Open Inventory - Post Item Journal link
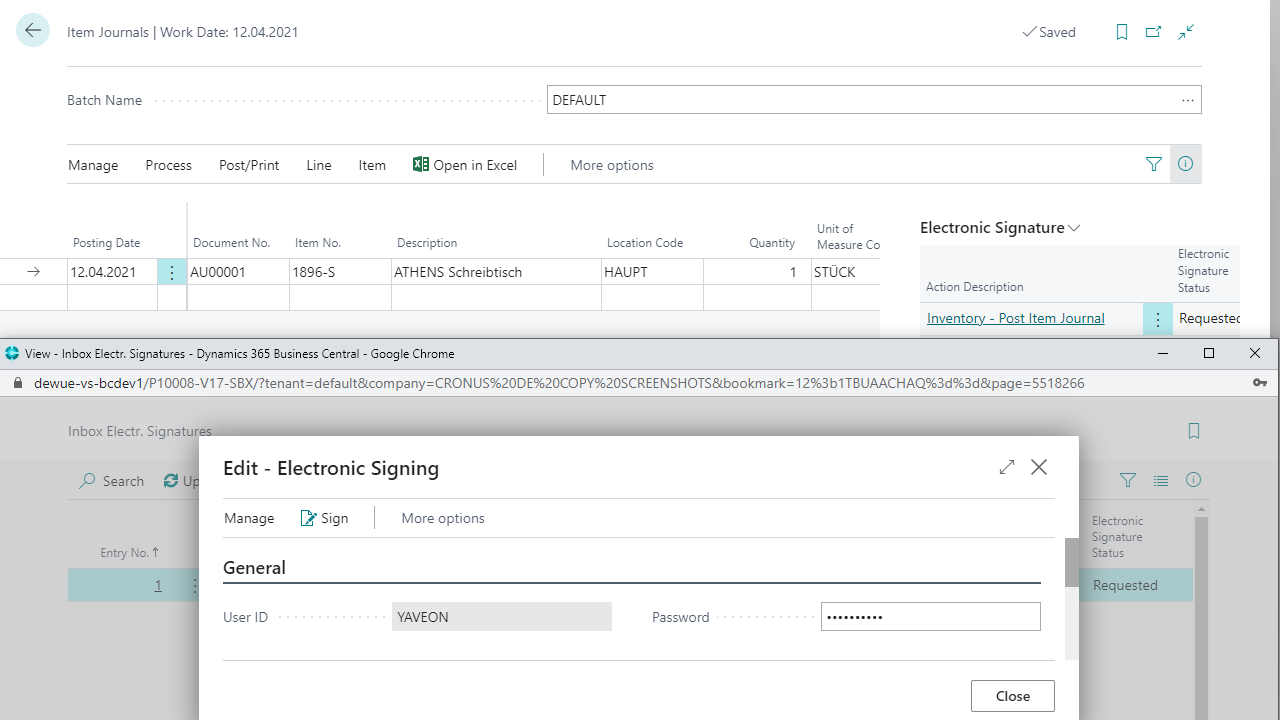Image resolution: width=1280 pixels, height=720 pixels. click(x=1016, y=318)
